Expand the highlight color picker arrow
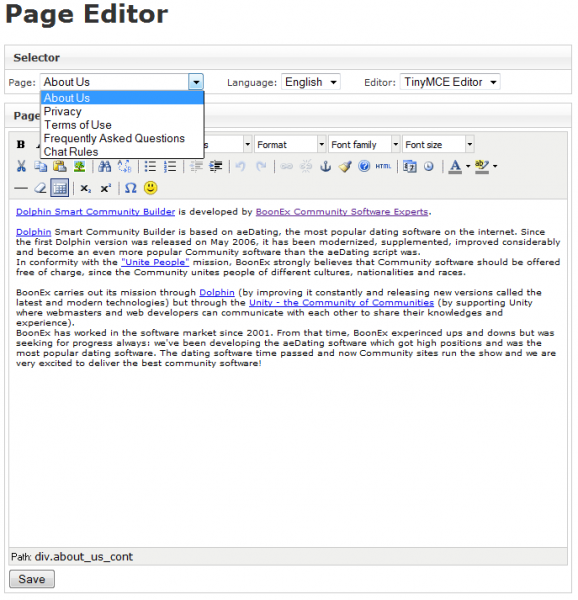The height and width of the screenshot is (600, 578). 495,166
